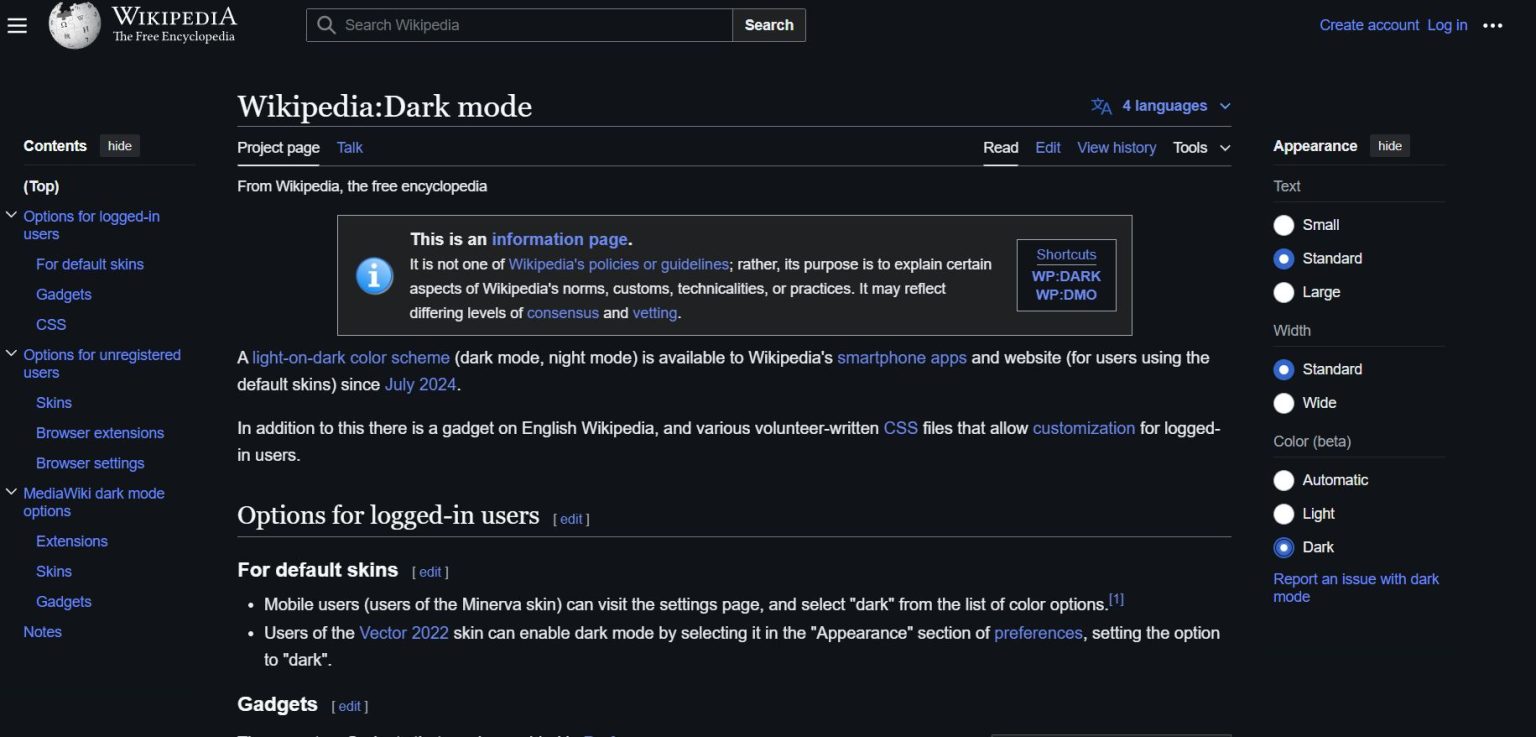Select Large text size
Viewport: 1536px width, 737px height.
click(1284, 292)
